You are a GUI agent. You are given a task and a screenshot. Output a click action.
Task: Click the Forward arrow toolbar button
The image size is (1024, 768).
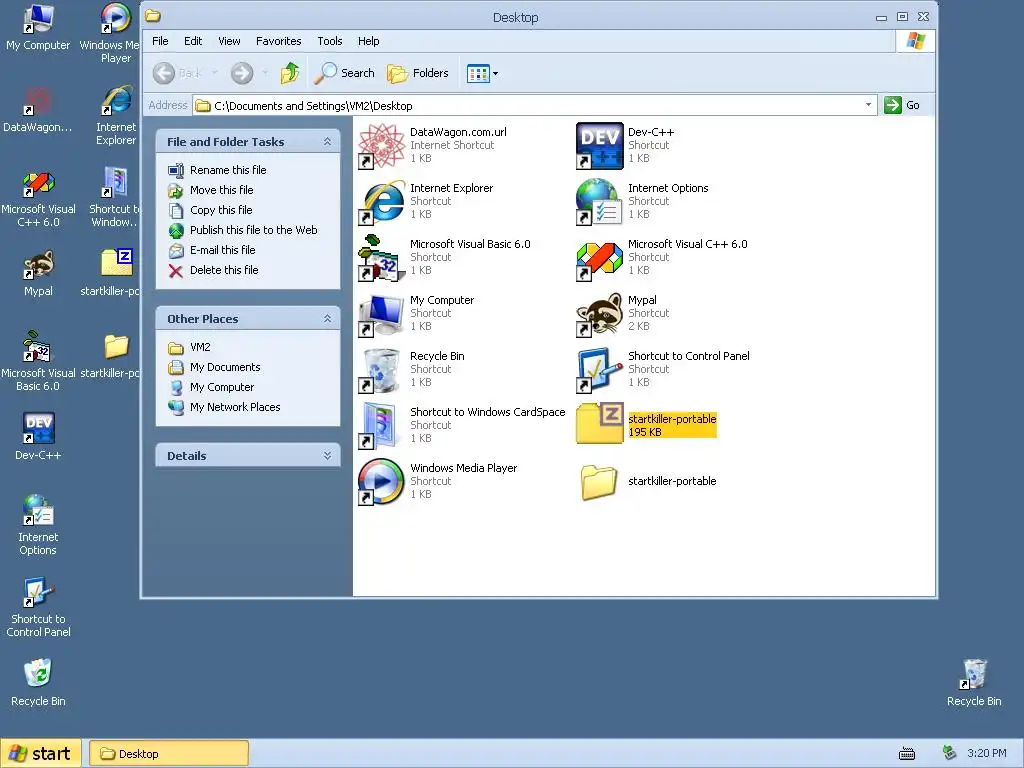click(x=242, y=73)
